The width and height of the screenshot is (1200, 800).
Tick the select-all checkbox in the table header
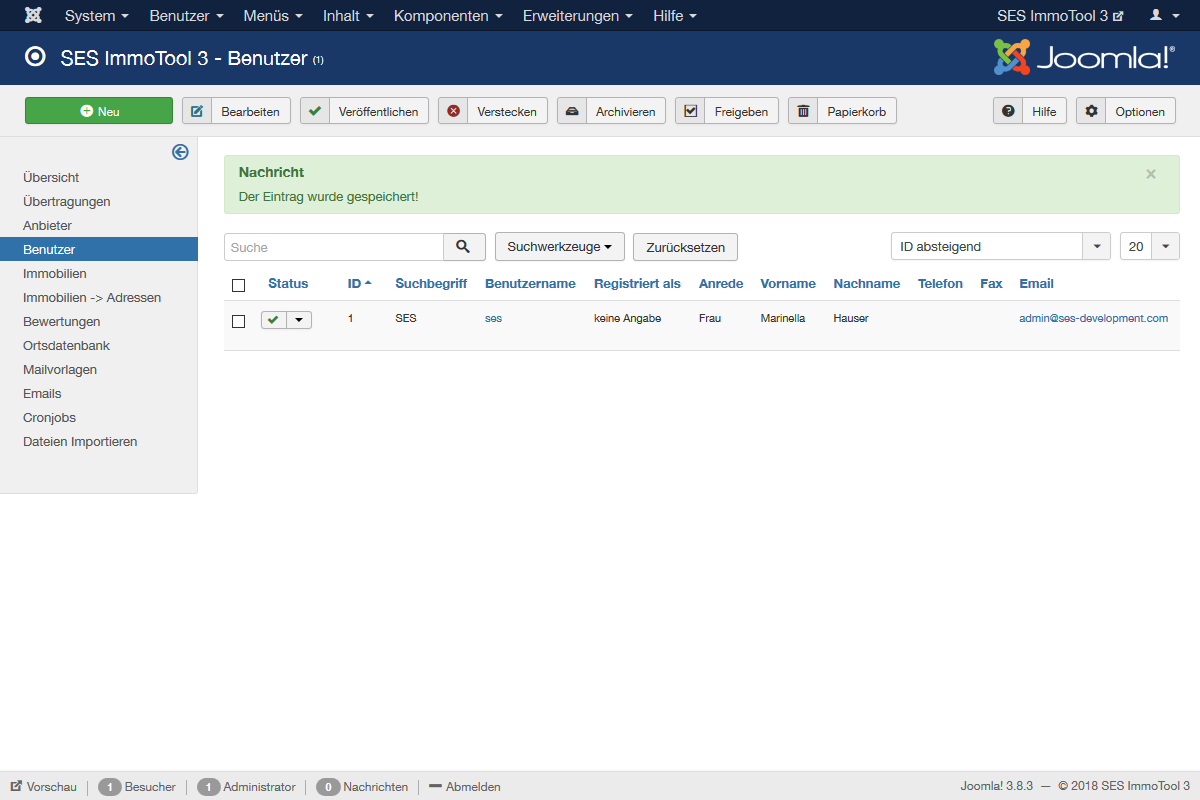coord(238,285)
